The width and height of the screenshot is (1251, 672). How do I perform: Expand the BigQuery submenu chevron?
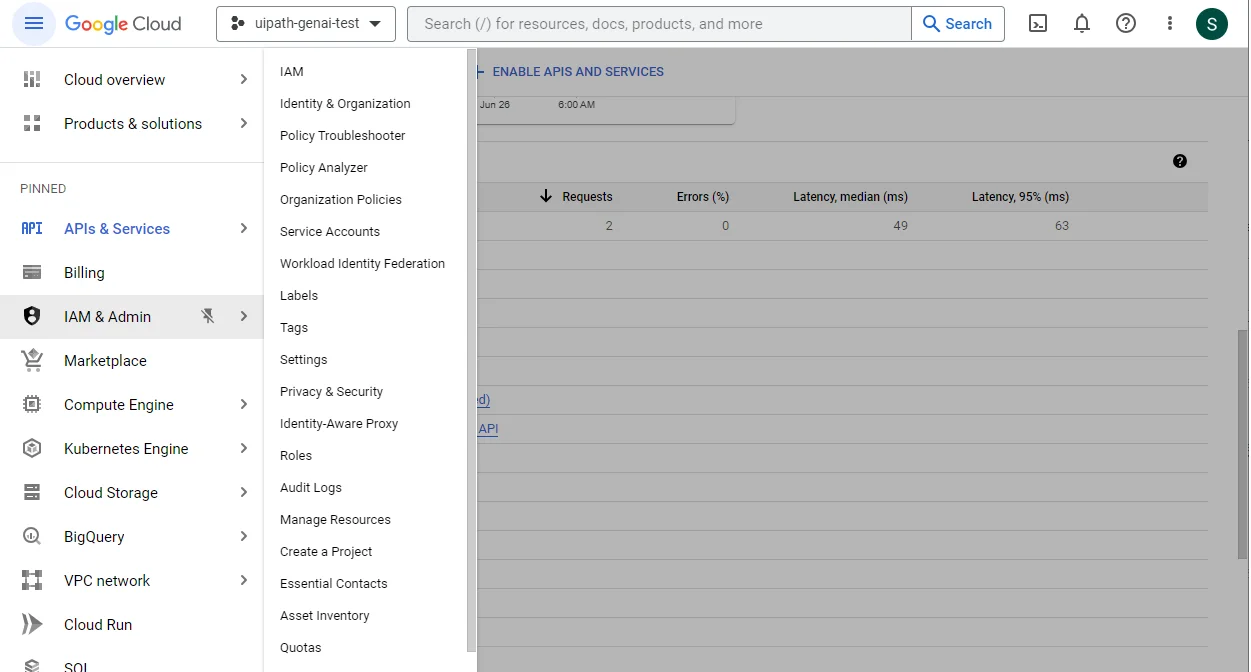[243, 537]
